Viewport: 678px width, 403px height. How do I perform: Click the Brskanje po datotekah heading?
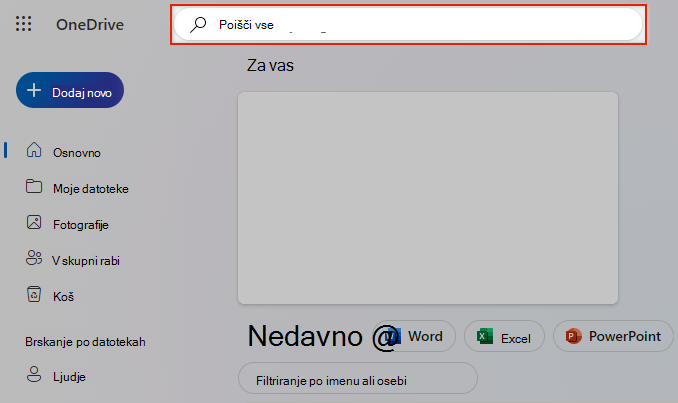coord(85,342)
